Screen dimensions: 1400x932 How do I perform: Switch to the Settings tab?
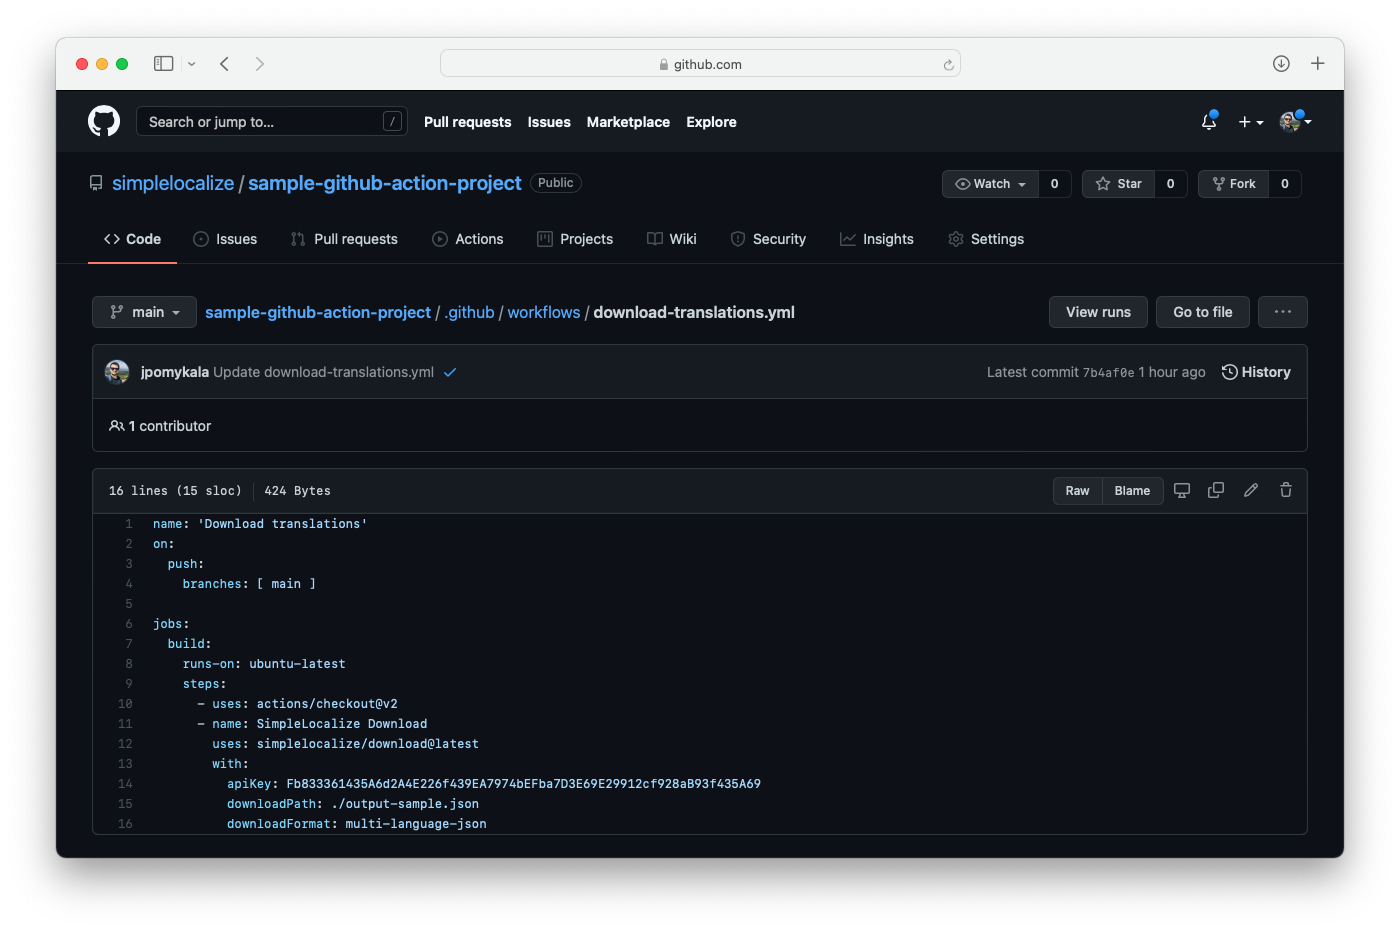click(986, 239)
